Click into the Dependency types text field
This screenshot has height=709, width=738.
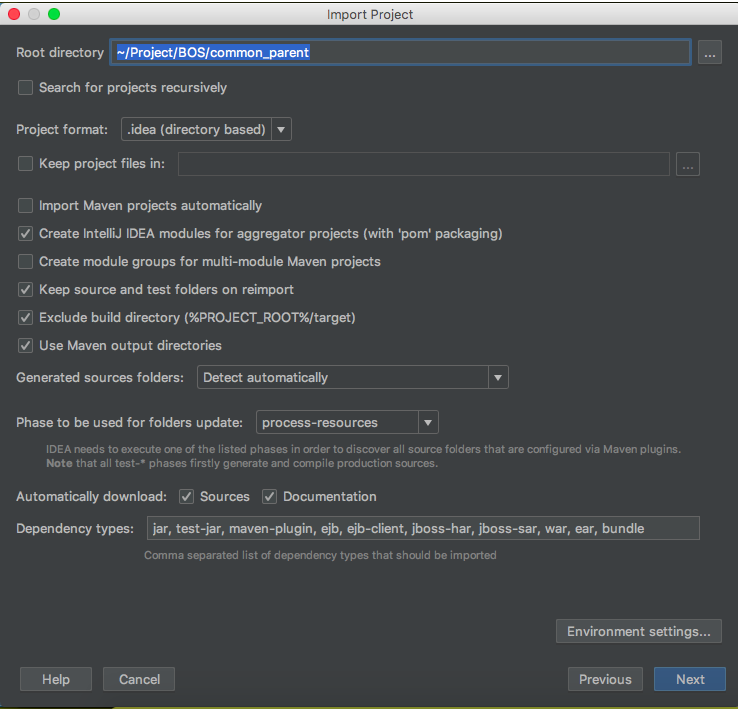coord(422,529)
